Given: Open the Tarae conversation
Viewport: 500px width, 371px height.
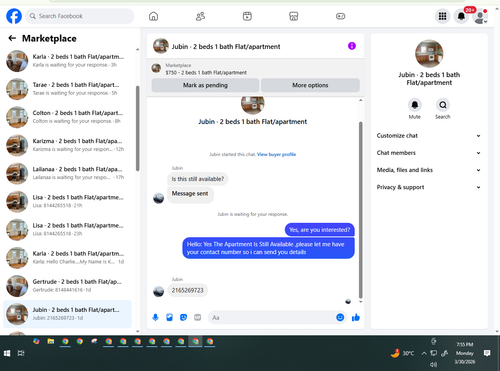Looking at the screenshot, I should coord(68,89).
